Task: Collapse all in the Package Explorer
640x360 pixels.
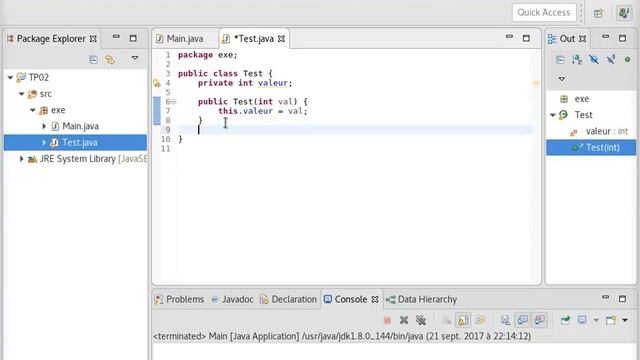Action: (x=93, y=60)
